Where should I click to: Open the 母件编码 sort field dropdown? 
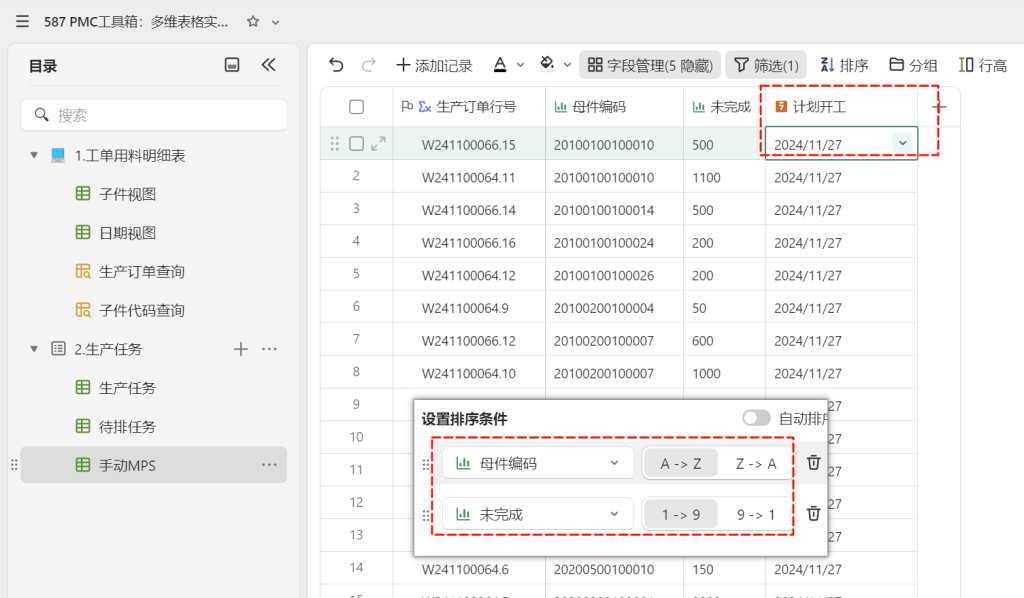point(537,463)
